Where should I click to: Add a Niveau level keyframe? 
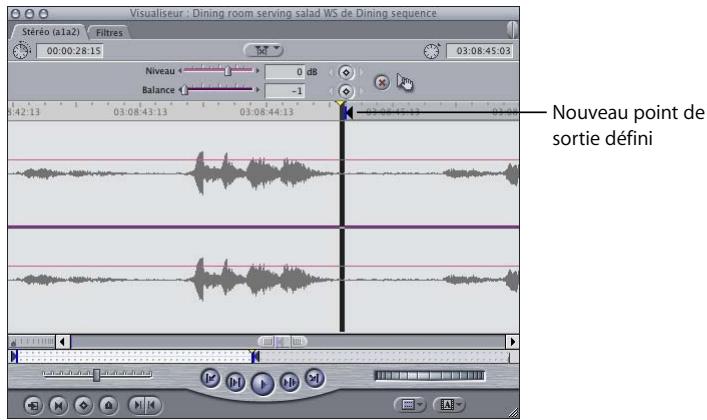point(346,72)
